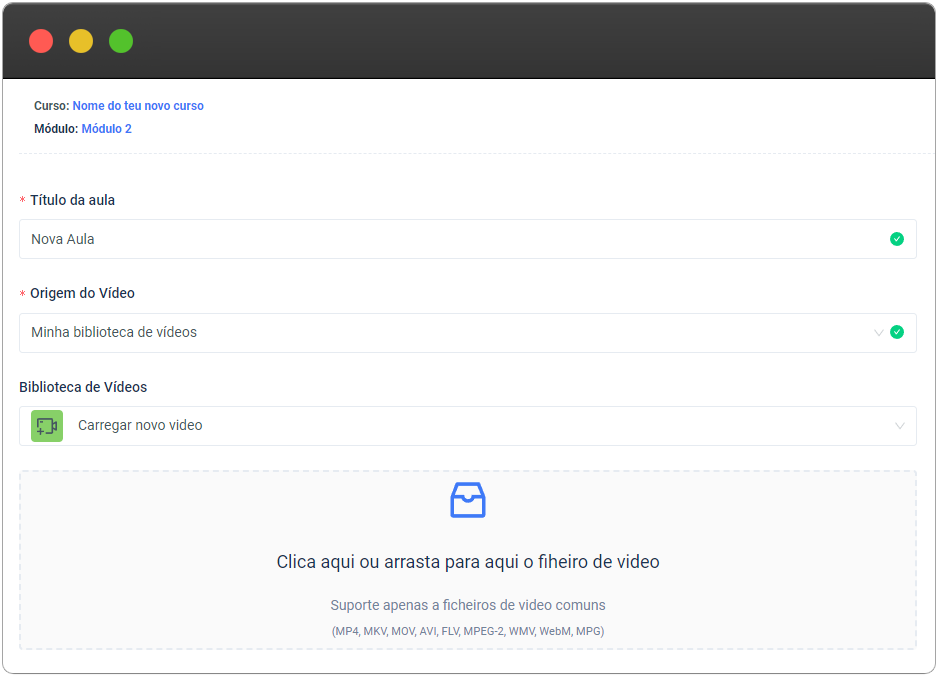Viewport: 938px width, 676px height.
Task: Click the "Origem do Vídeo" field label
Action: 82,293
